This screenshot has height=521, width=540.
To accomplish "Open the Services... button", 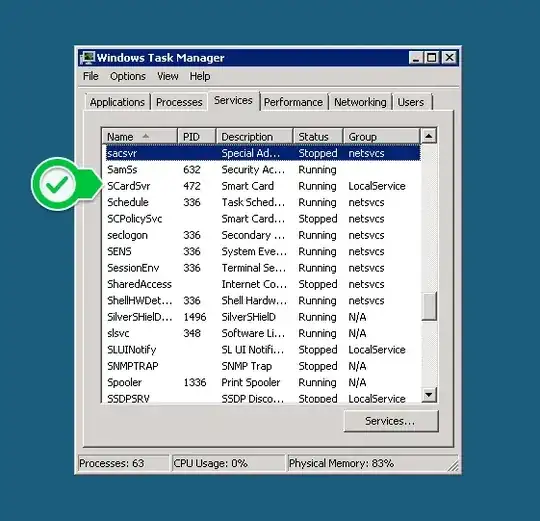I will tap(391, 421).
